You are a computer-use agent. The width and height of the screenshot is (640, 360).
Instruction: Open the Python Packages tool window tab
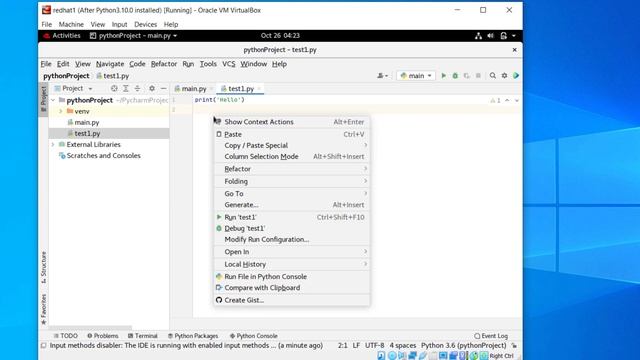tap(193, 336)
